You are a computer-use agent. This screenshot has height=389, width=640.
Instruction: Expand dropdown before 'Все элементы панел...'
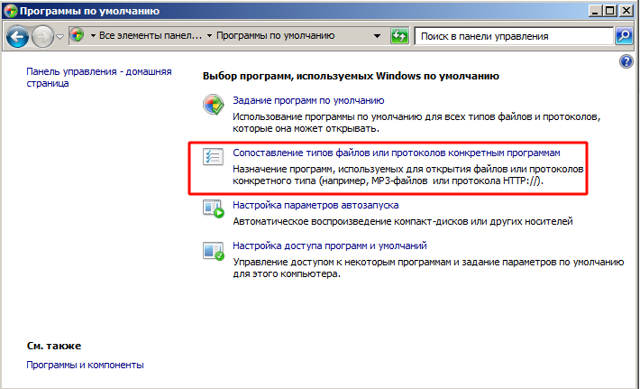[93, 36]
